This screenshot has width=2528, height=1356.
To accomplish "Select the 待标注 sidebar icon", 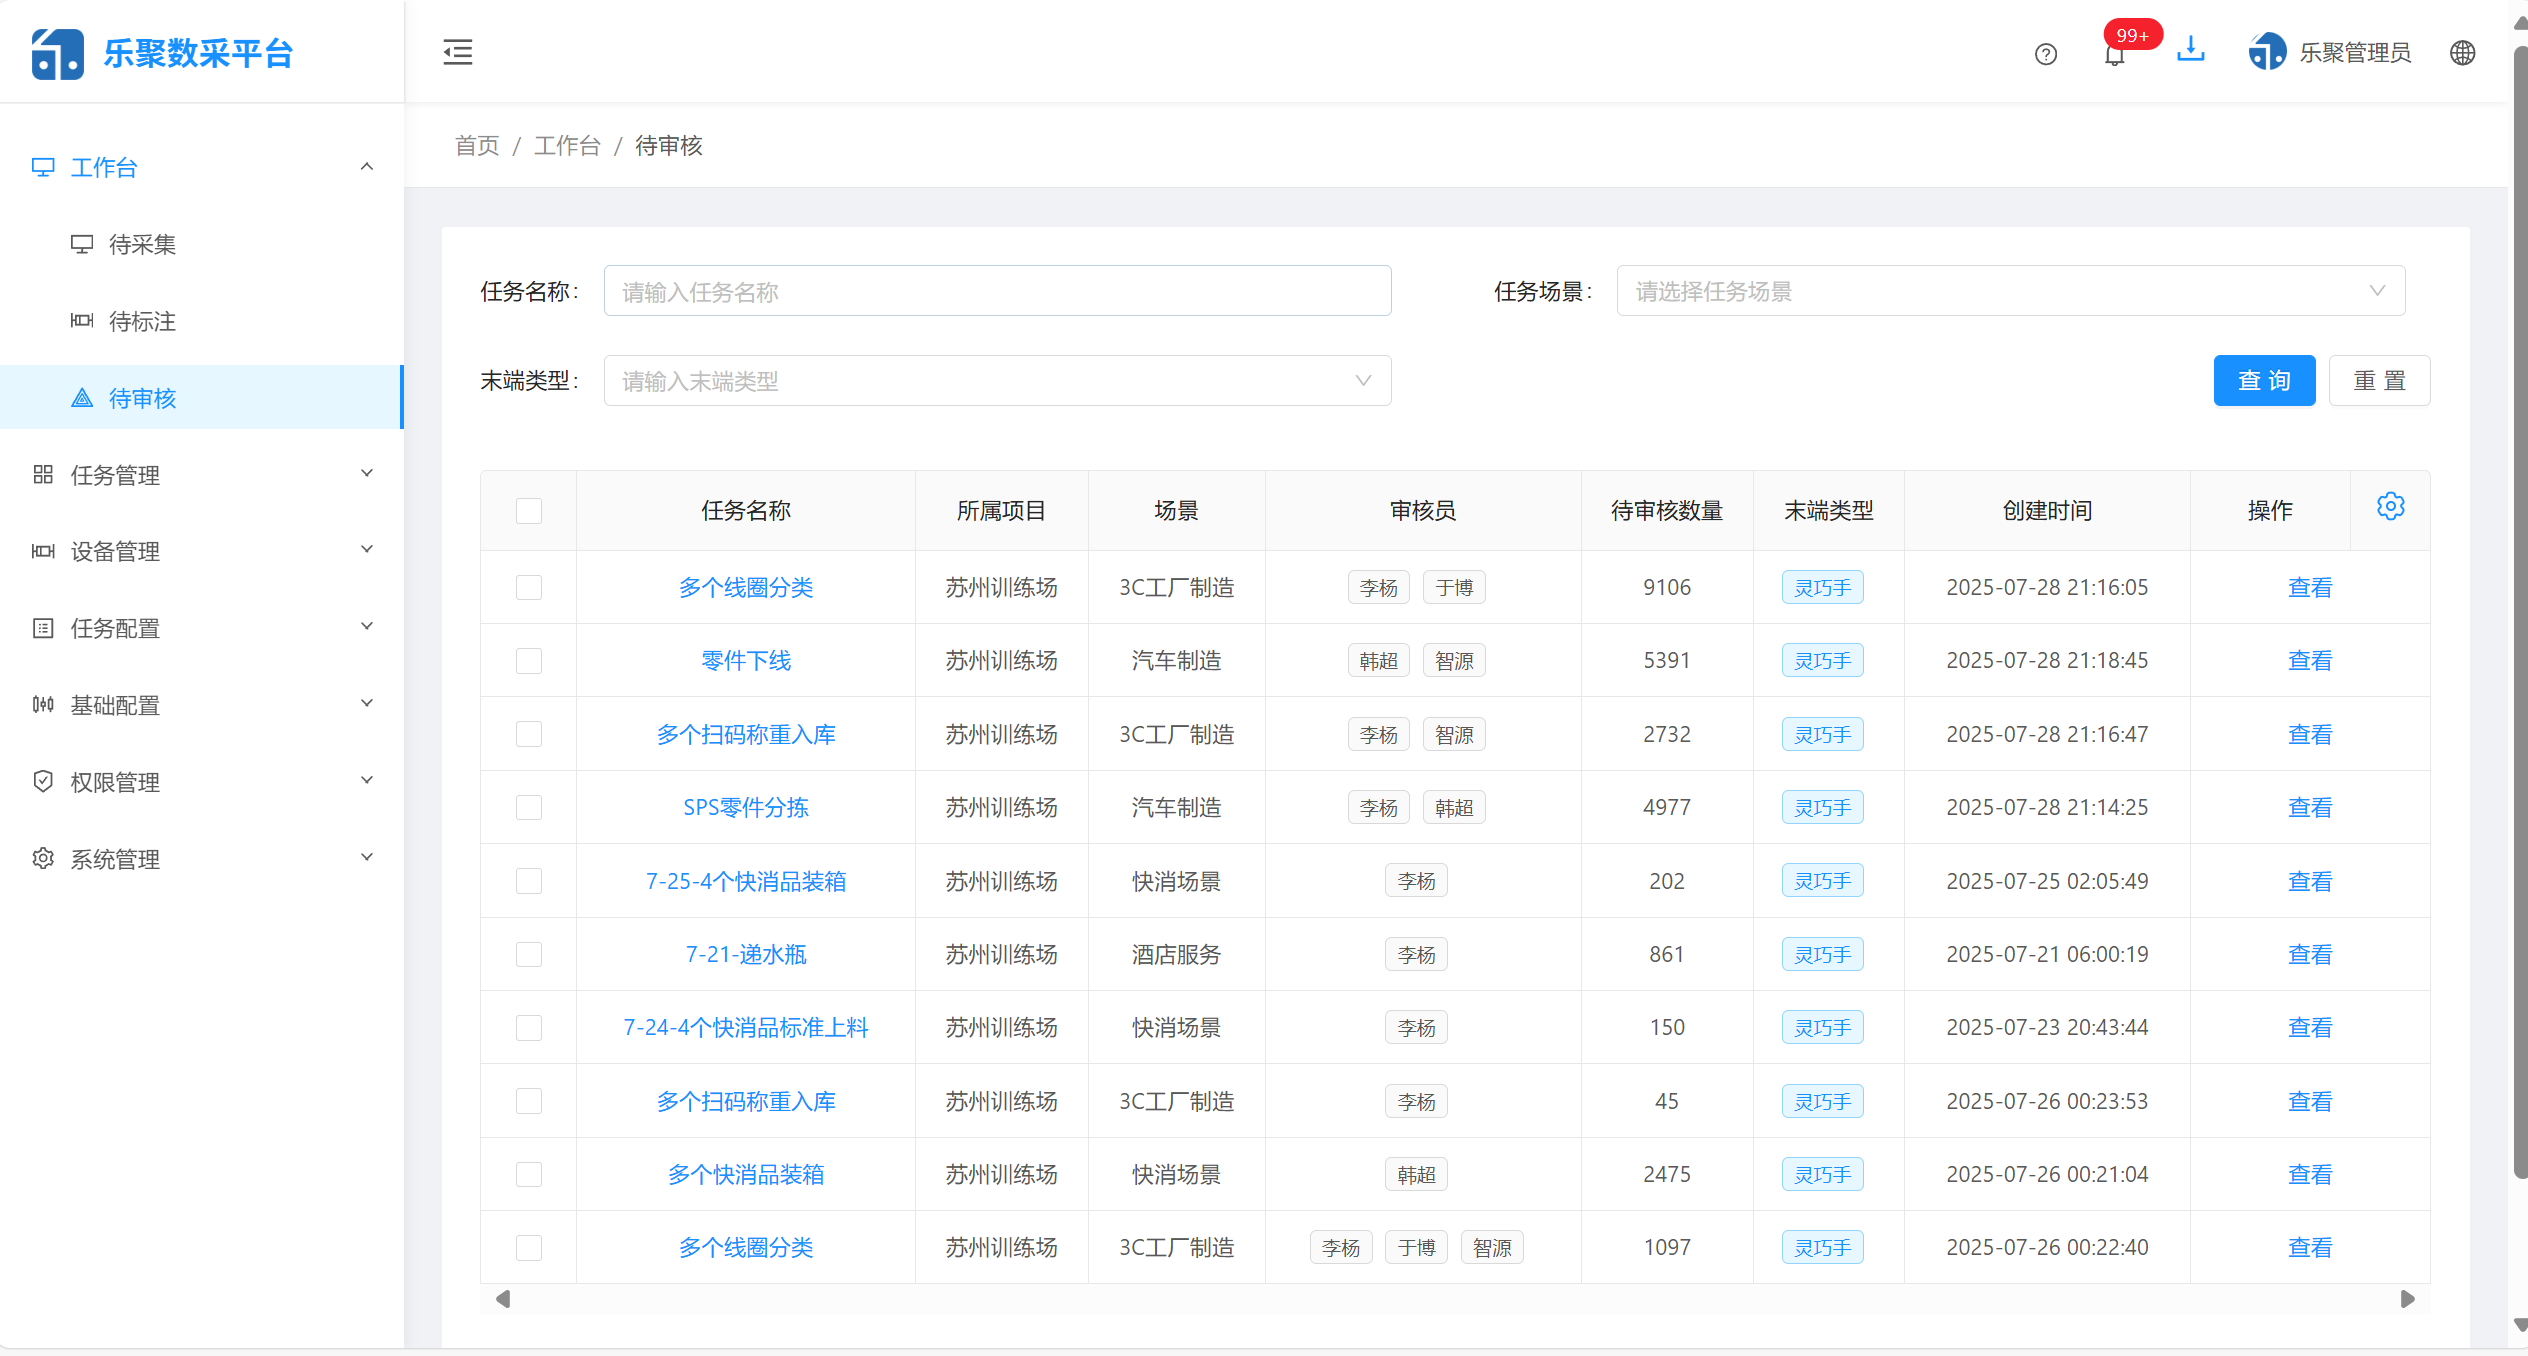I will click(x=82, y=321).
